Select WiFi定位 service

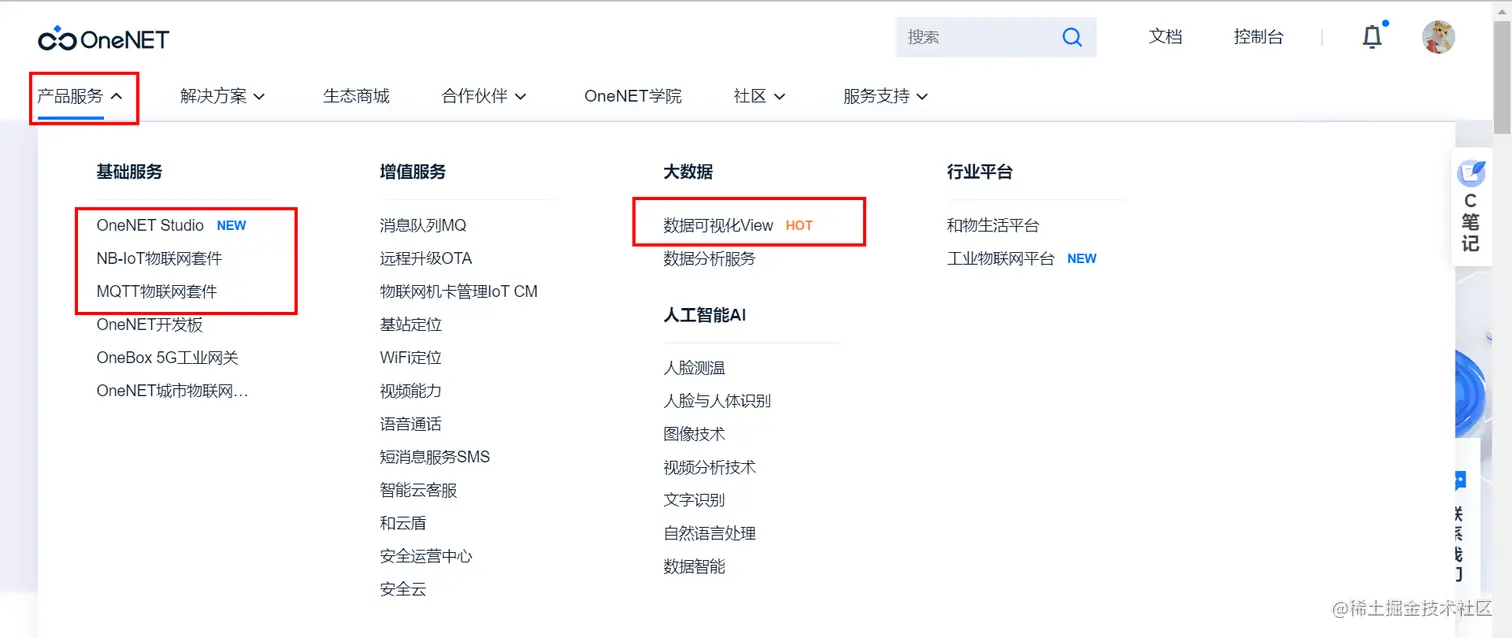[x=410, y=357]
